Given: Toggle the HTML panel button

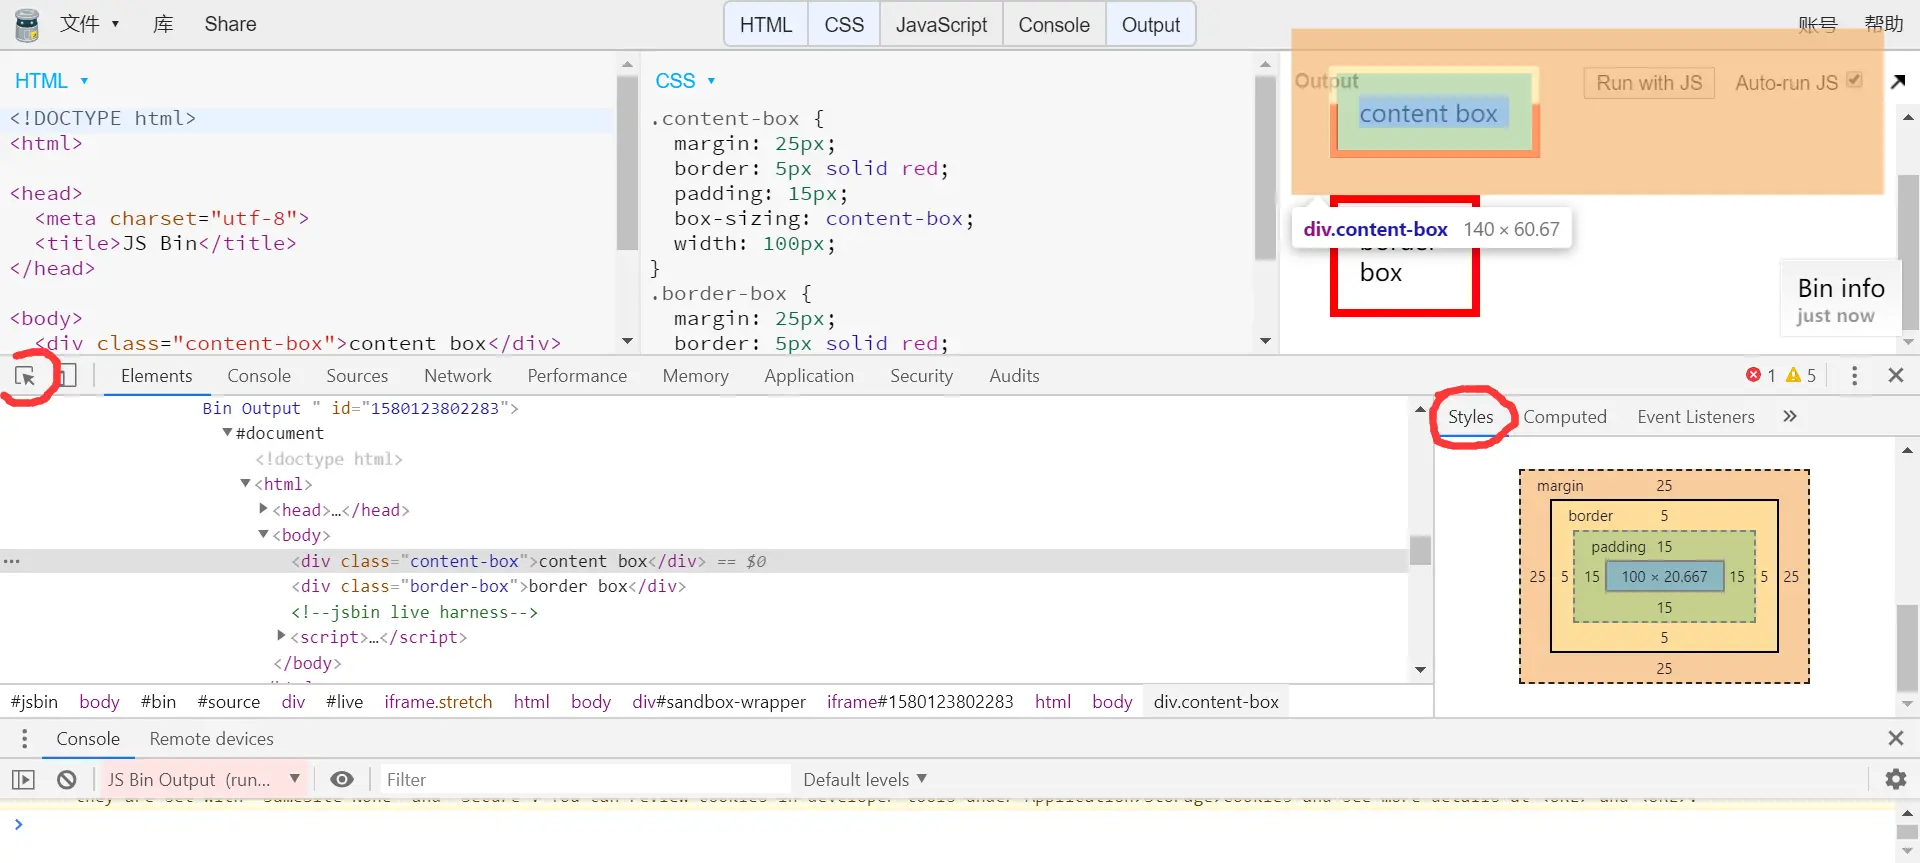Looking at the screenshot, I should coord(766,25).
